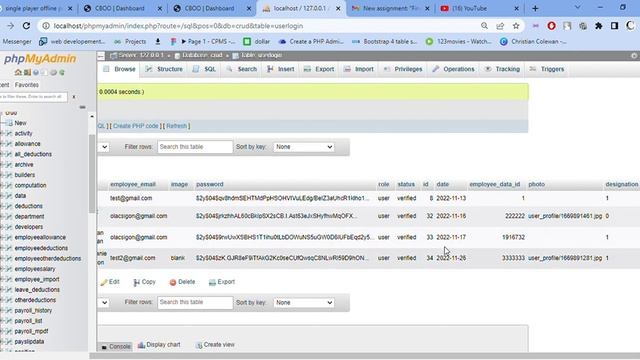Click the red Delete icon below rows
The image size is (640, 360).
point(173,282)
